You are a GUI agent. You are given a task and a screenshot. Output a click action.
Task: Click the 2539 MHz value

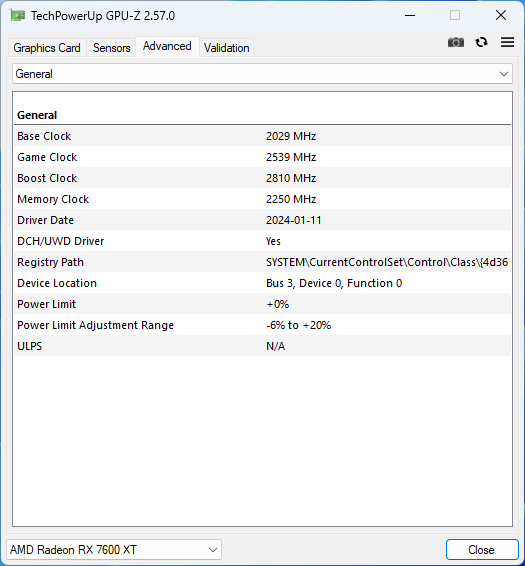click(x=291, y=157)
